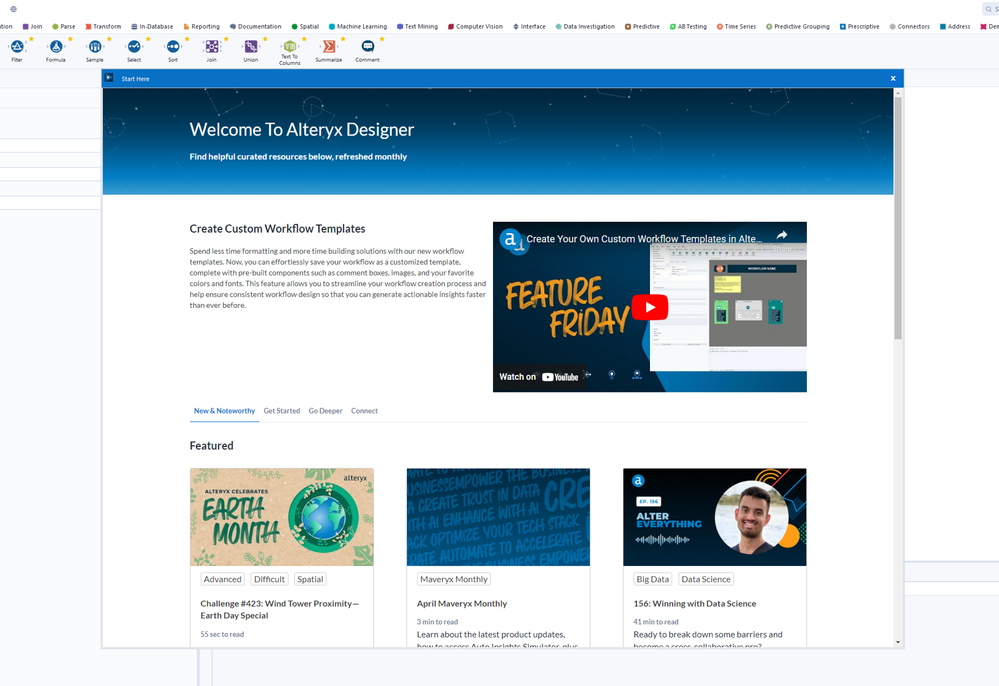999x686 pixels.
Task: Close the Start Here window
Action: point(893,78)
